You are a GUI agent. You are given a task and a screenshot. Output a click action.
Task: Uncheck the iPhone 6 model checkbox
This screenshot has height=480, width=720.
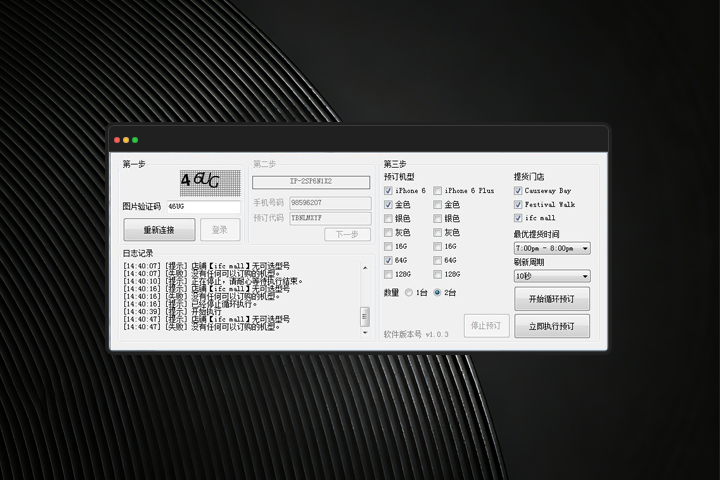(388, 191)
